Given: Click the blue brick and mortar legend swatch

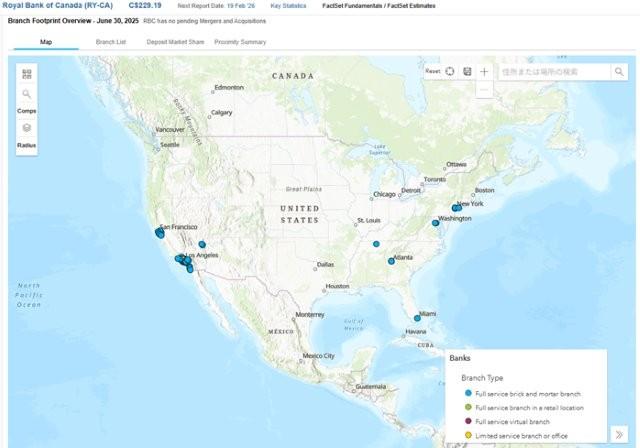Looking at the screenshot, I should click(x=468, y=393).
